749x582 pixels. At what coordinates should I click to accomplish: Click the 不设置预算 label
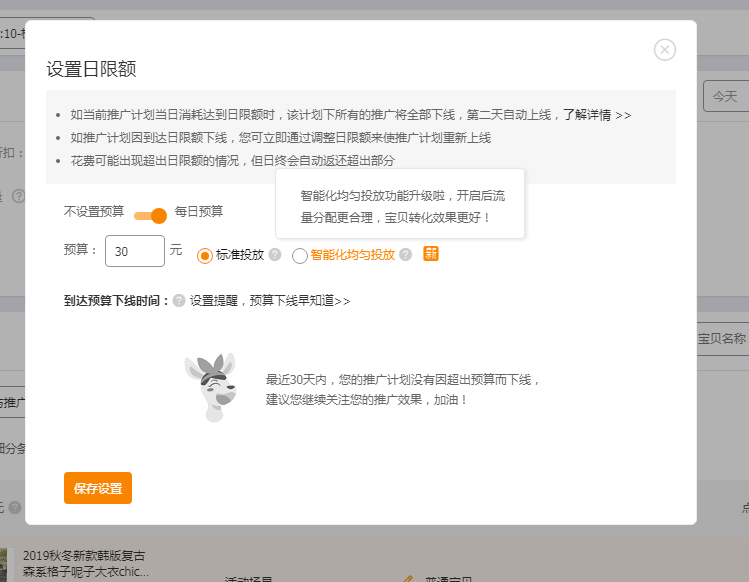(94, 212)
